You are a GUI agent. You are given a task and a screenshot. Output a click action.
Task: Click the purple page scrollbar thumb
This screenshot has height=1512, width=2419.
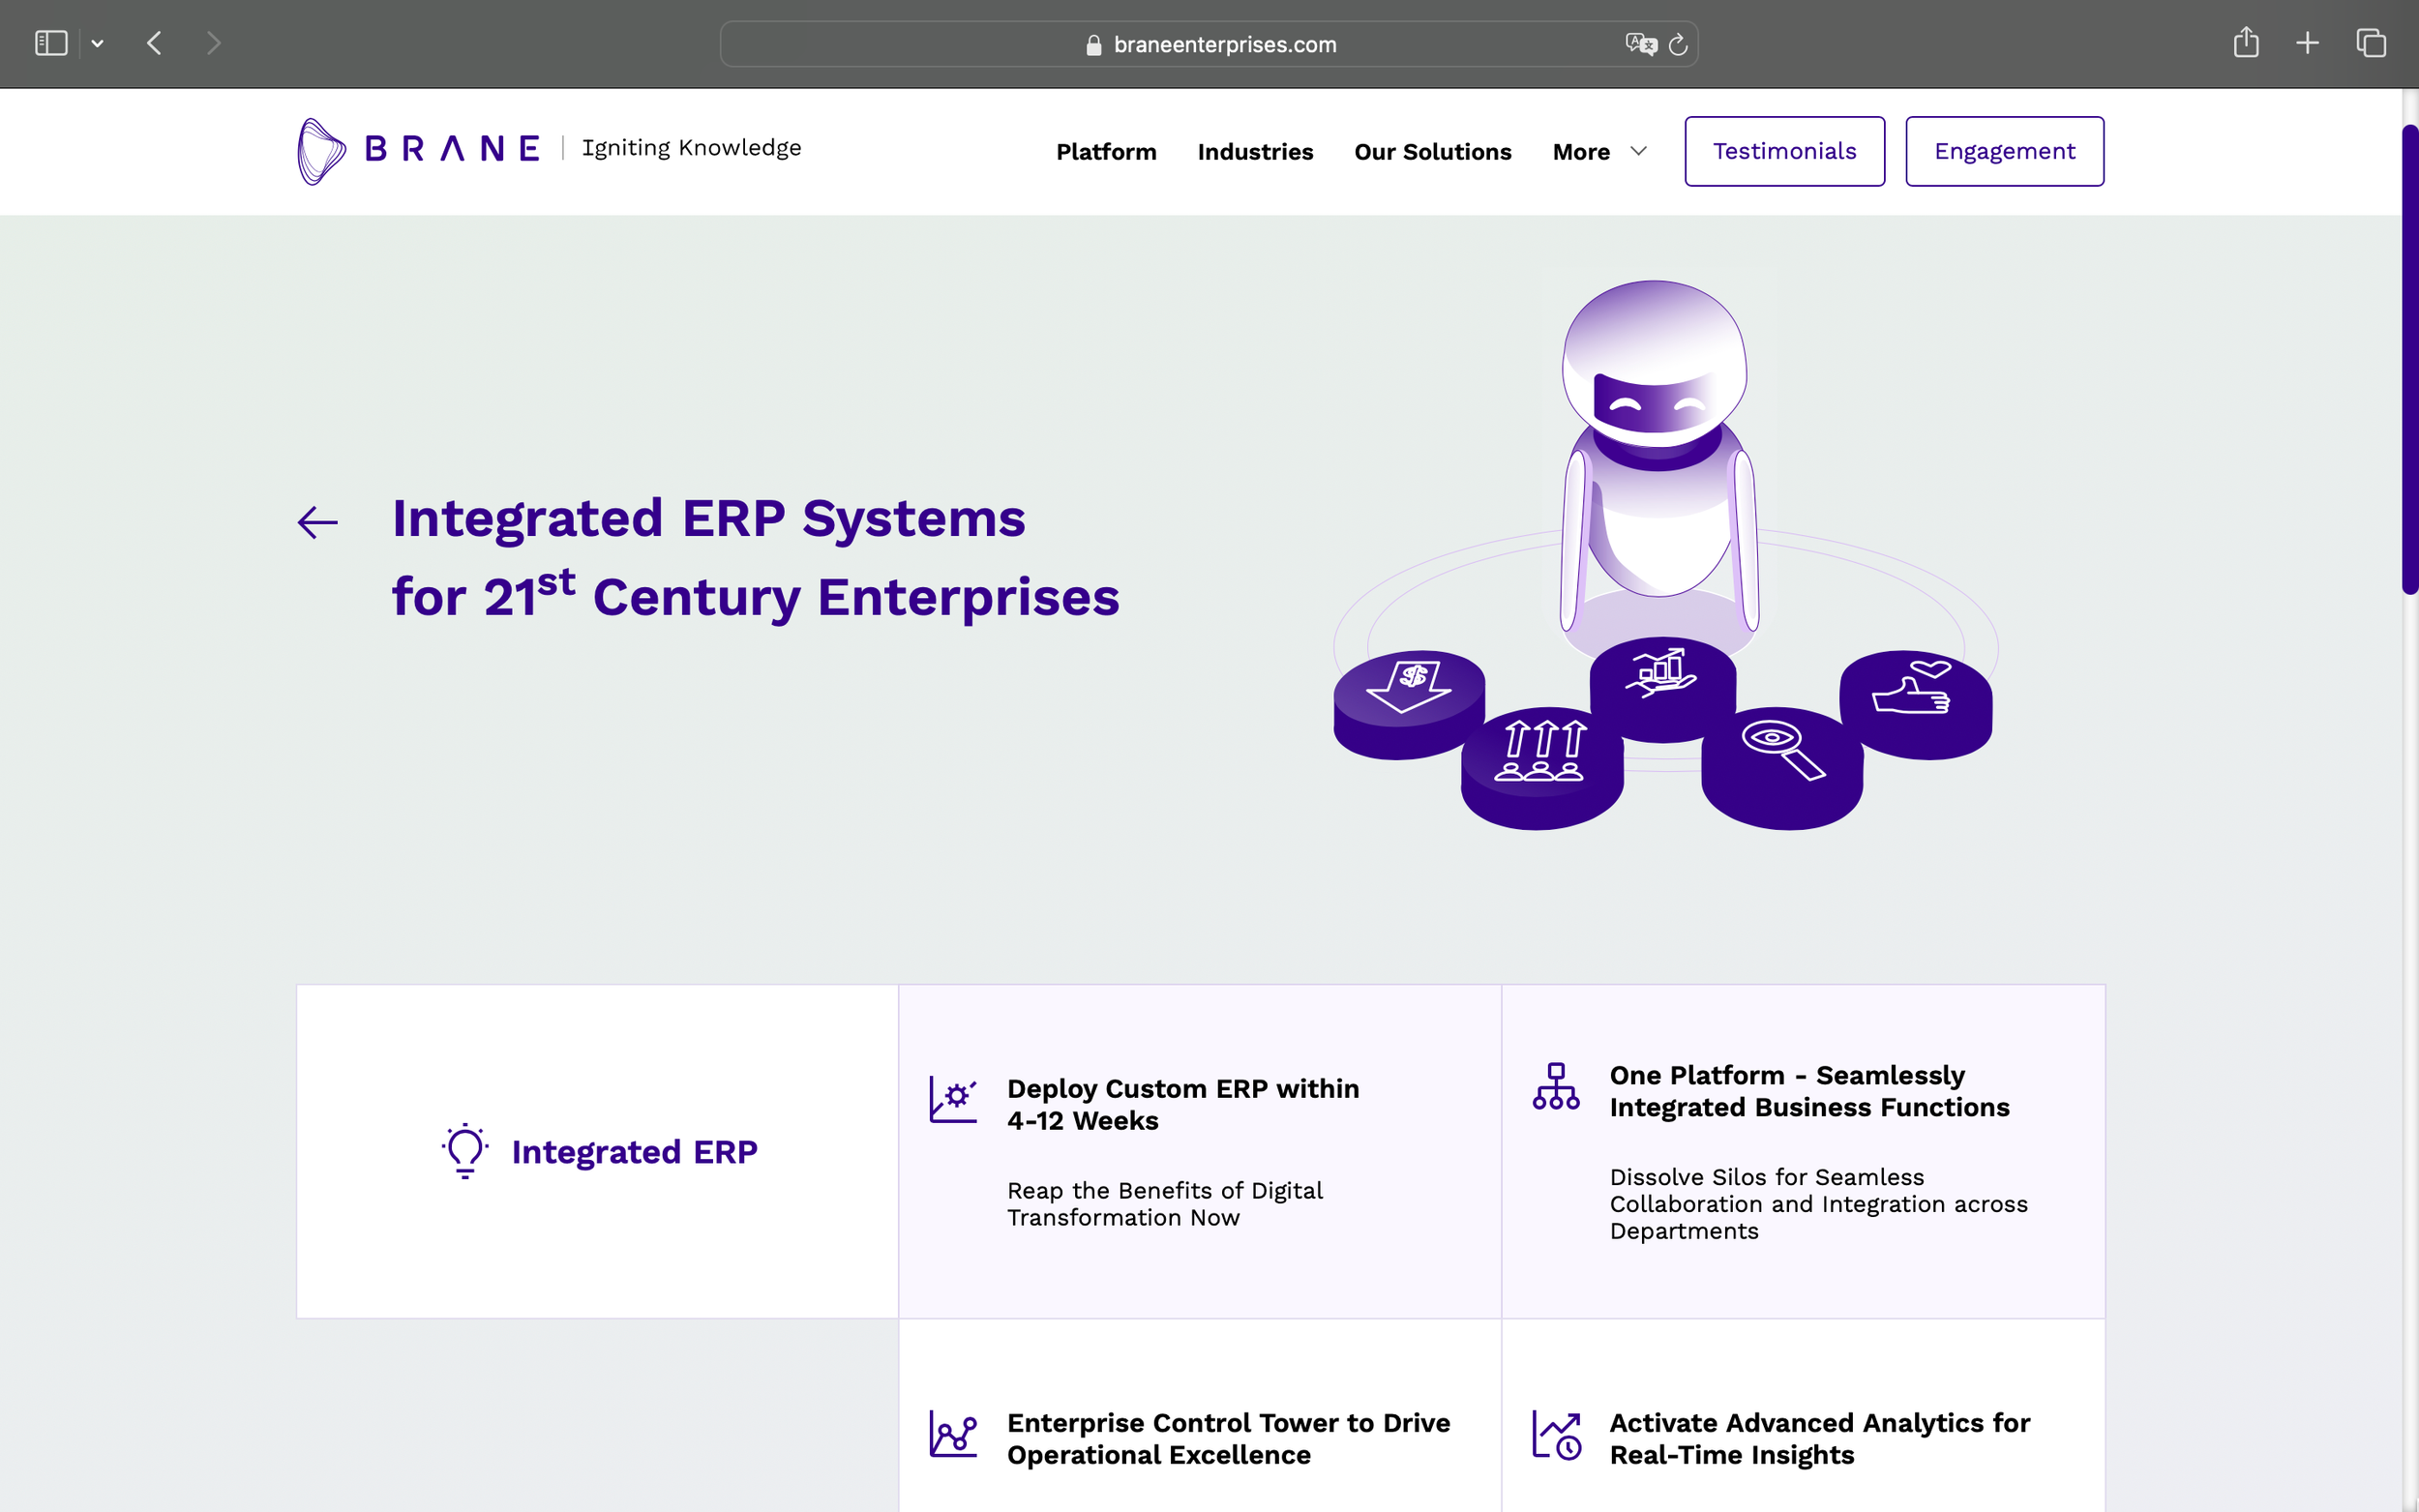(2410, 360)
